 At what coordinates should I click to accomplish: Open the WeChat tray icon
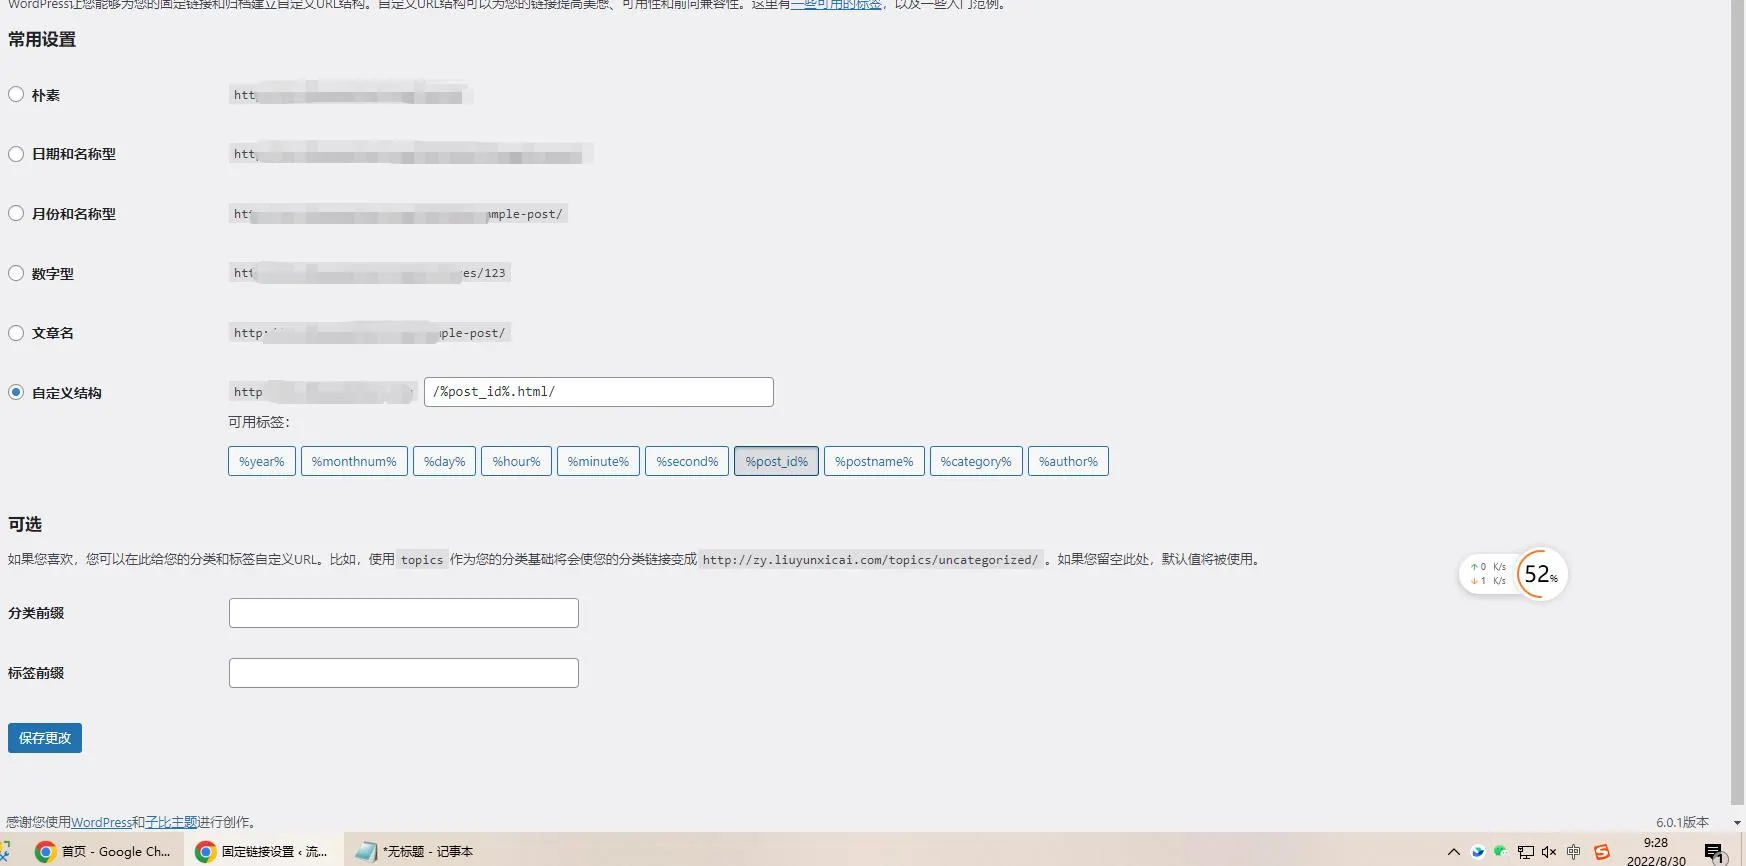click(1500, 852)
